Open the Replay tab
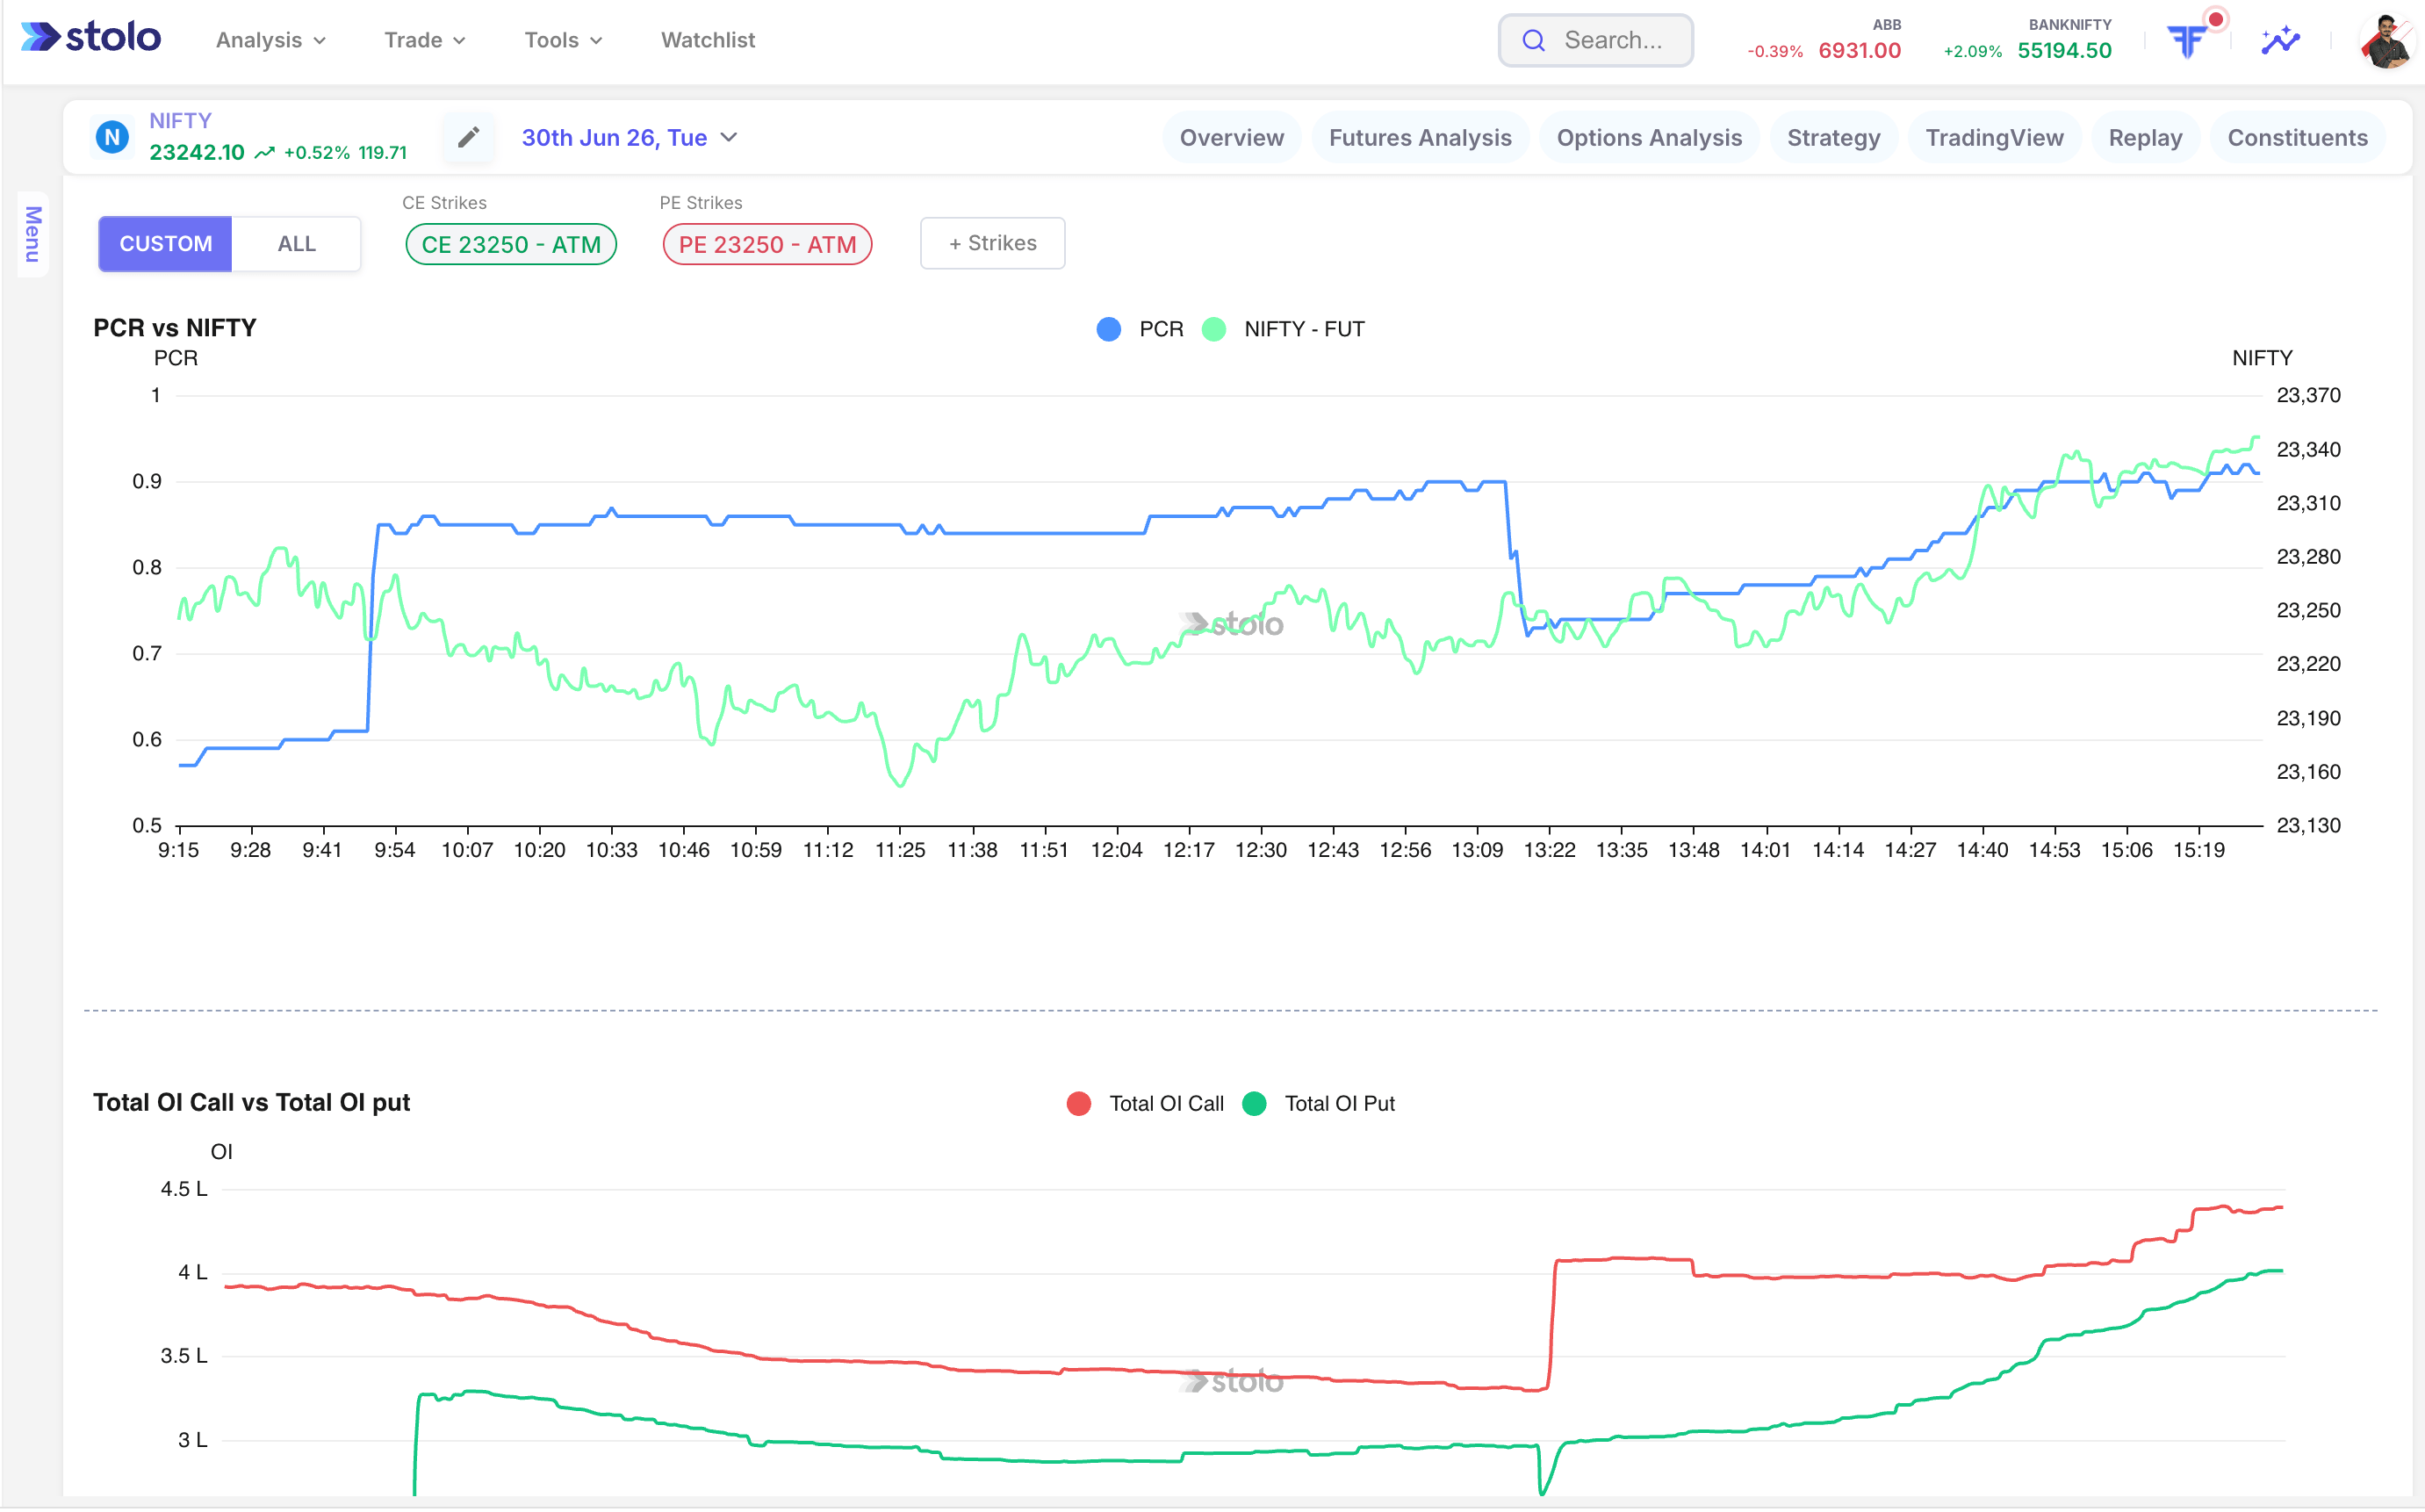 pos(2145,138)
